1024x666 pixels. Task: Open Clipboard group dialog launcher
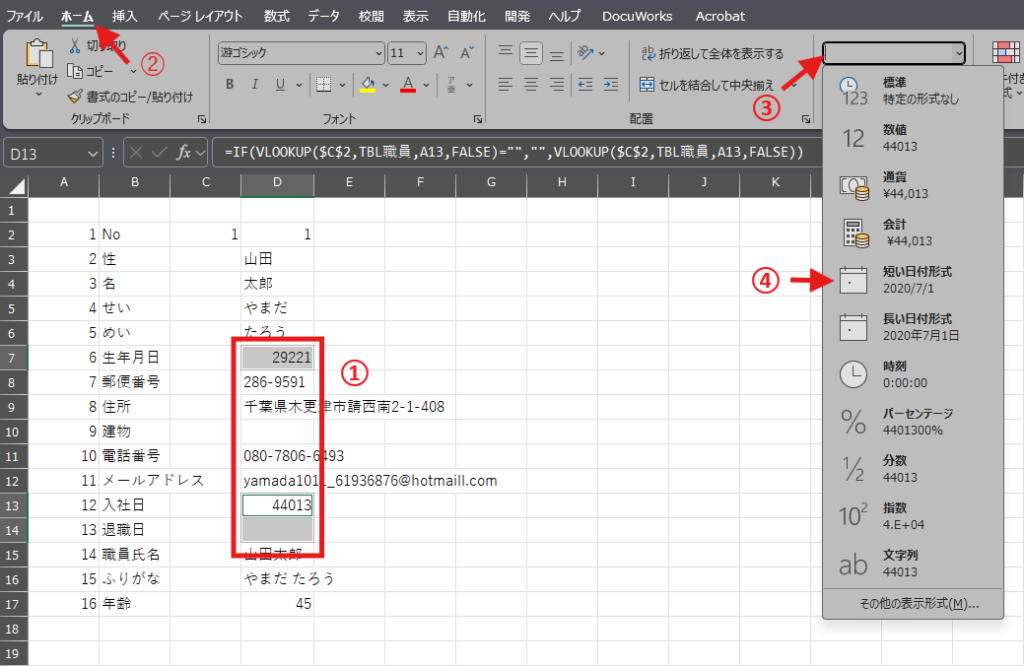pyautogui.click(x=202, y=119)
